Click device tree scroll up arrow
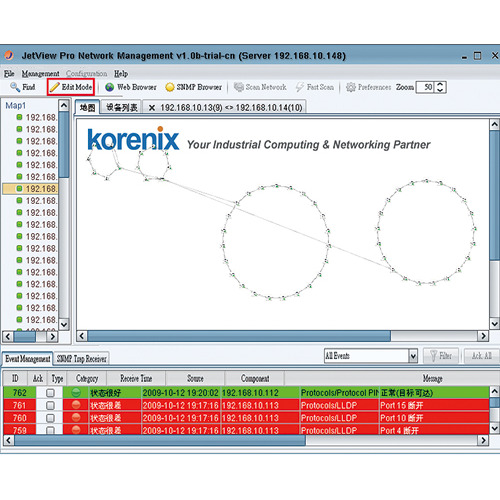Viewport: 500px width, 500px height. pos(64,106)
